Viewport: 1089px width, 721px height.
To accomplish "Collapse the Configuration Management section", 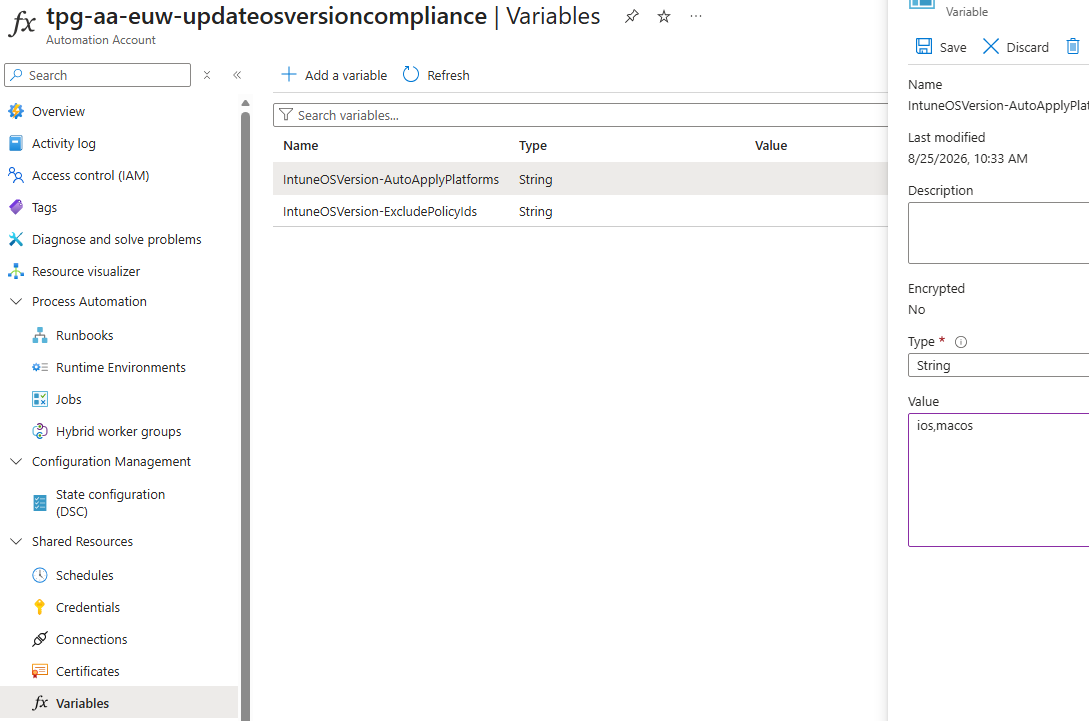I will tap(16, 461).
